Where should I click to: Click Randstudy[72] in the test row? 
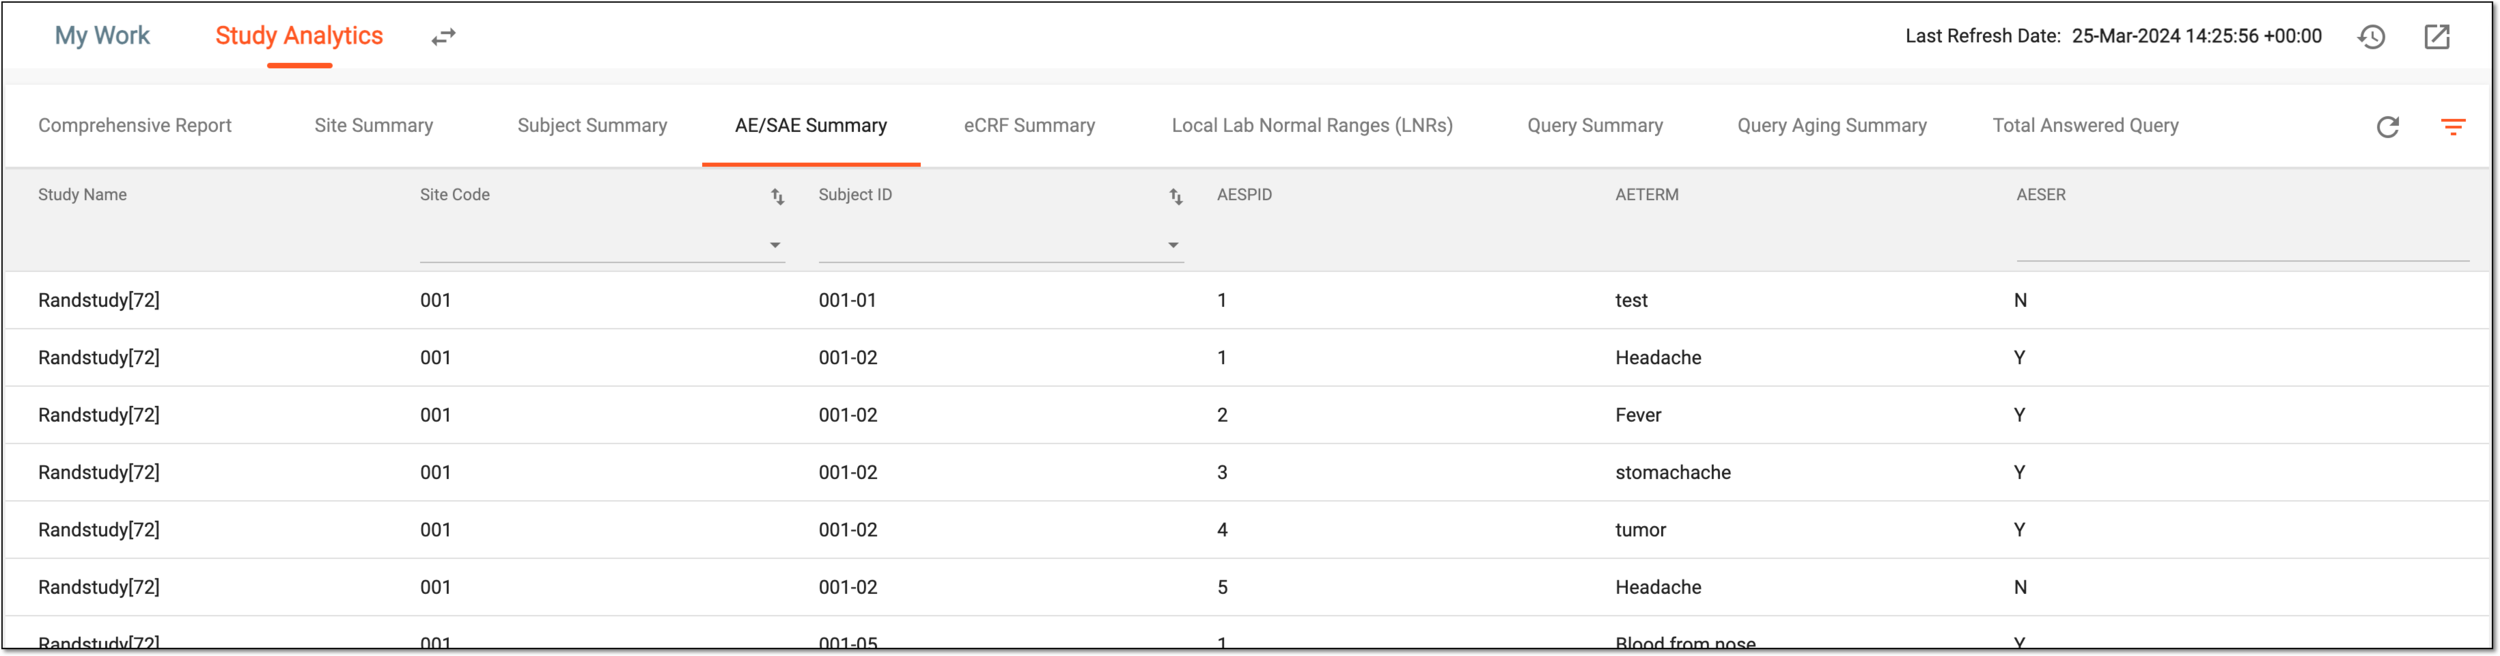(x=99, y=301)
